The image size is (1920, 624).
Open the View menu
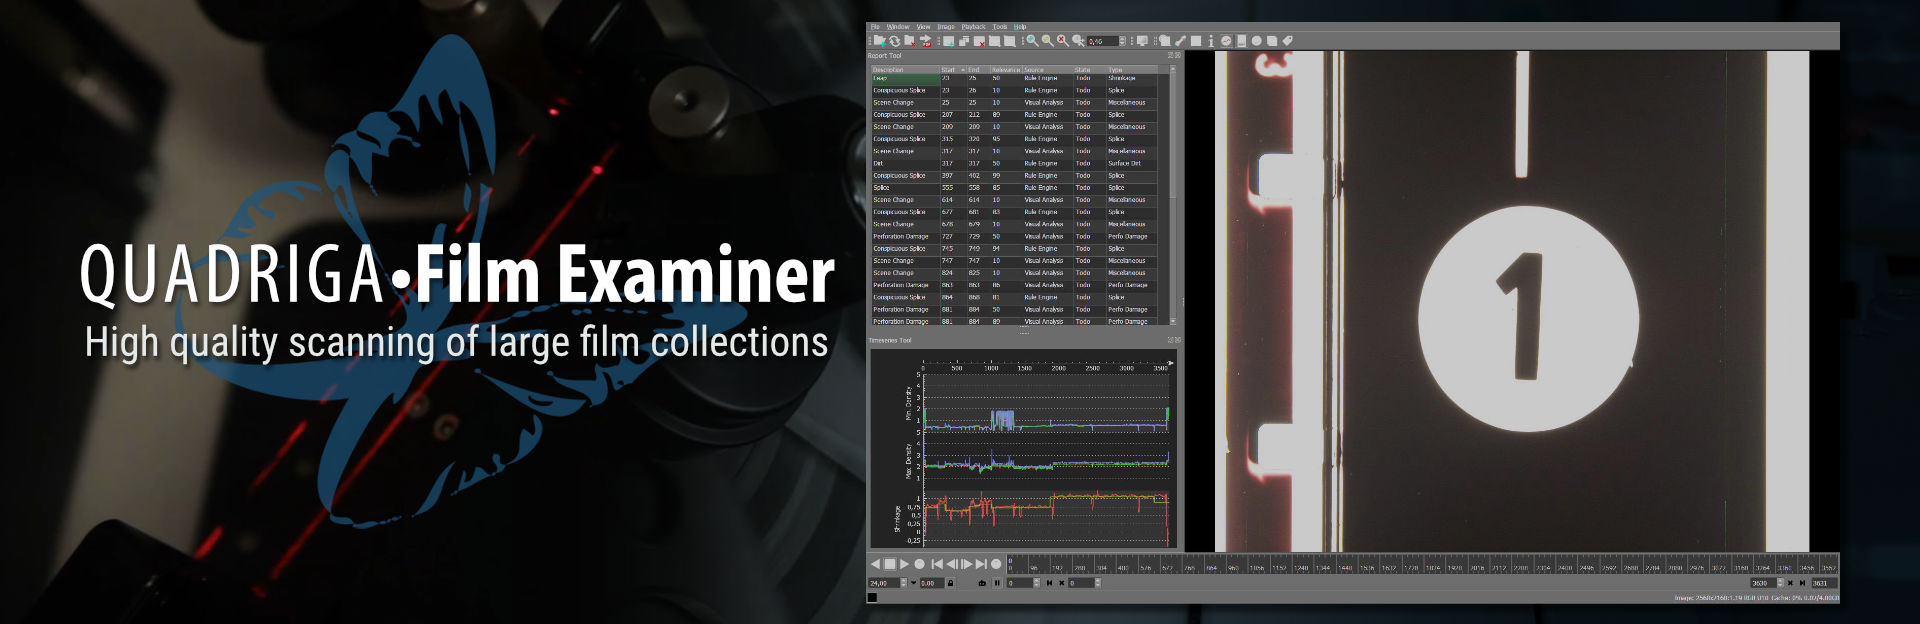923,27
